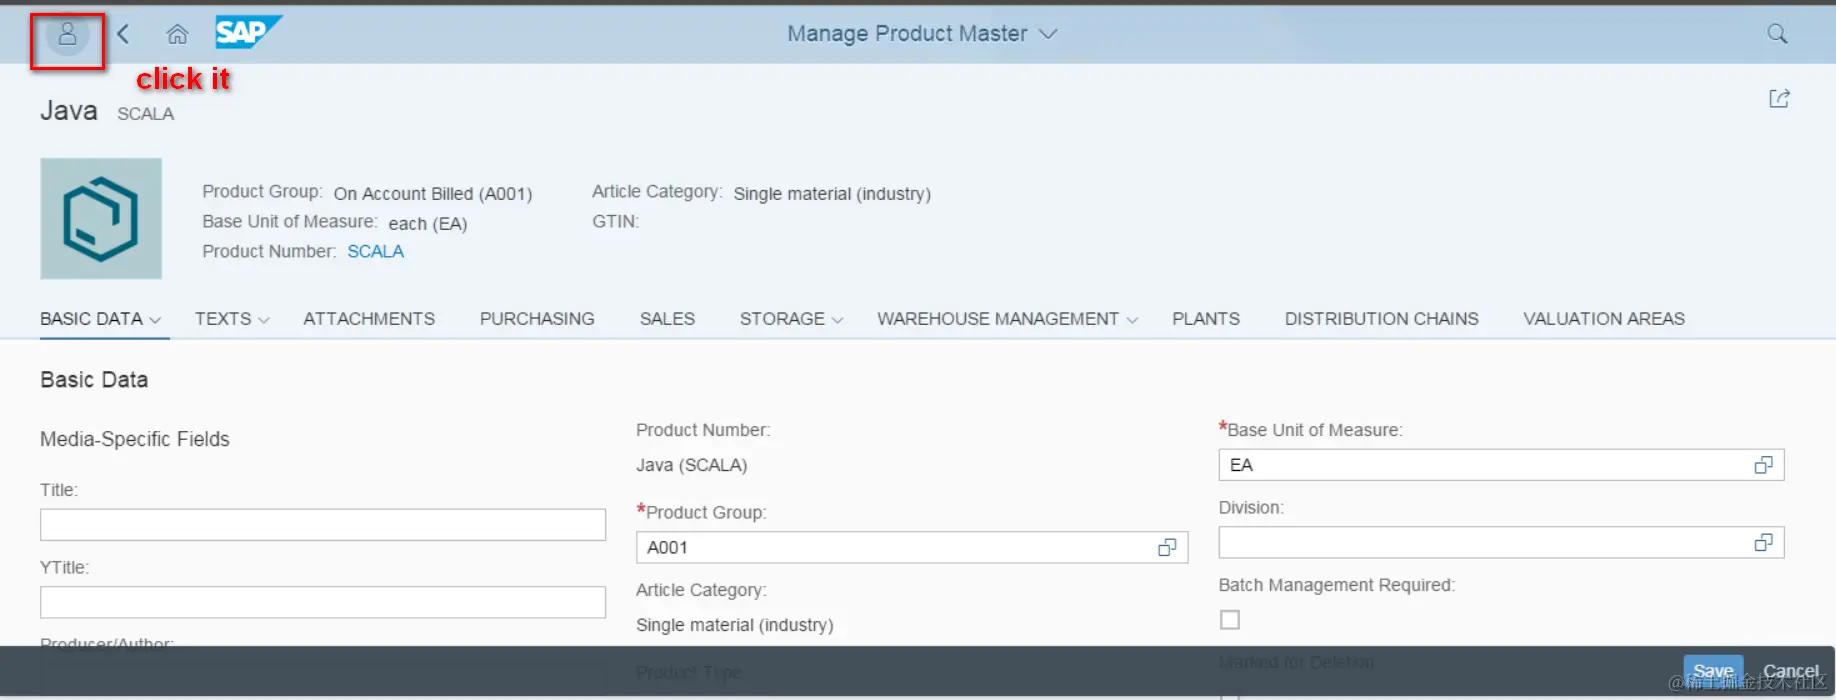This screenshot has height=700, width=1836.
Task: Select the 'Media-Specific Fields' heading
Action: click(x=135, y=439)
